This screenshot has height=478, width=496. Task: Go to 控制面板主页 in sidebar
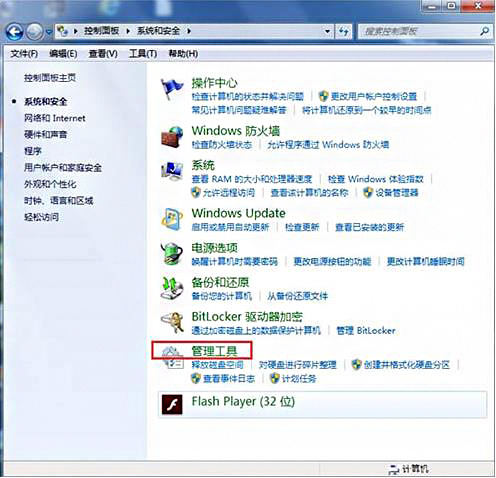coord(50,78)
